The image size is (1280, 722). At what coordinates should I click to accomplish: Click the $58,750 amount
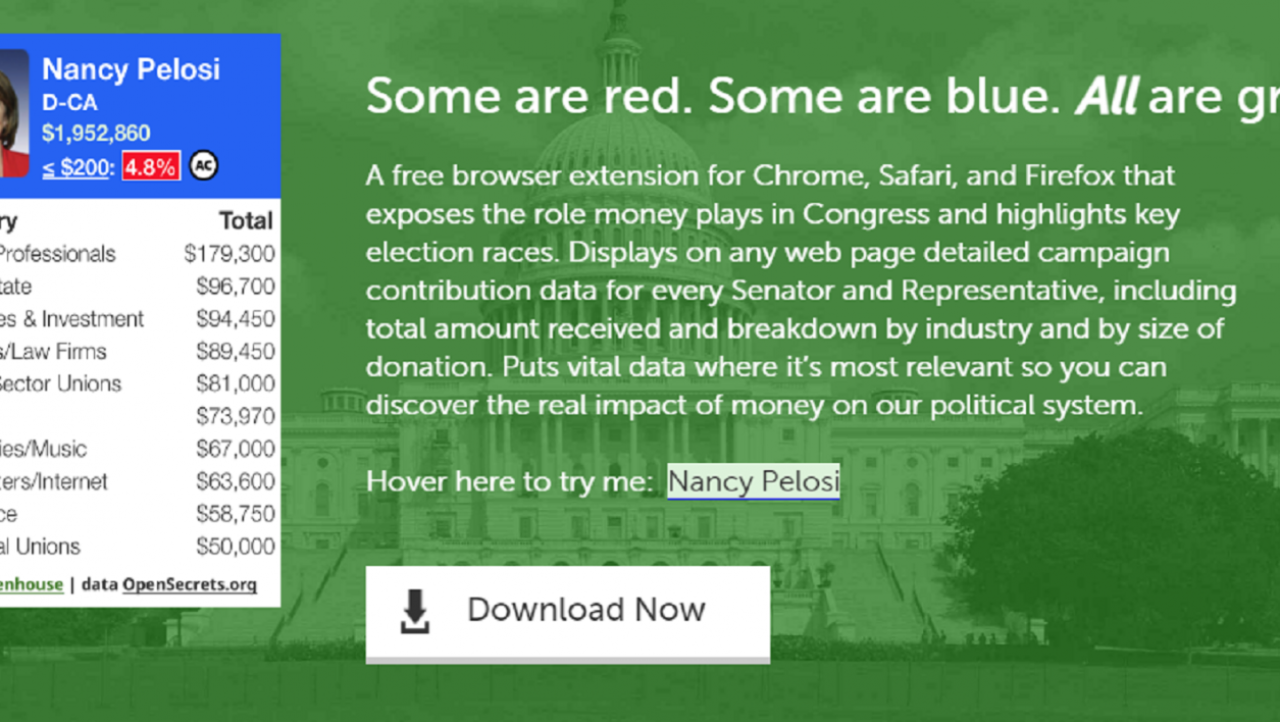coord(235,514)
